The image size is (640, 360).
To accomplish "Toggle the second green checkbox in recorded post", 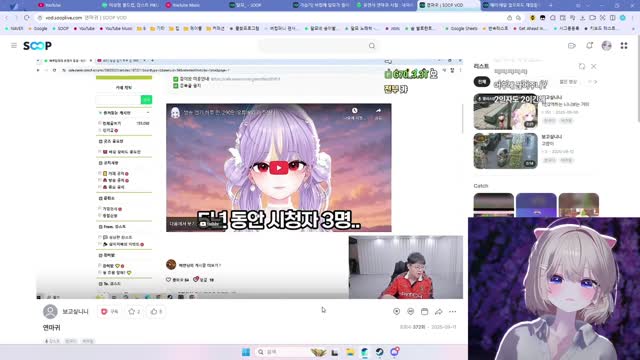I will 176,86.
